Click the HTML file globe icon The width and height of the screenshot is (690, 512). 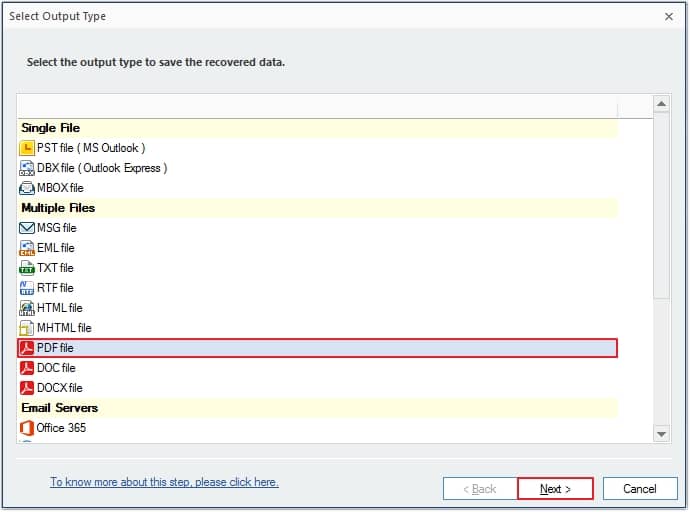[27, 308]
